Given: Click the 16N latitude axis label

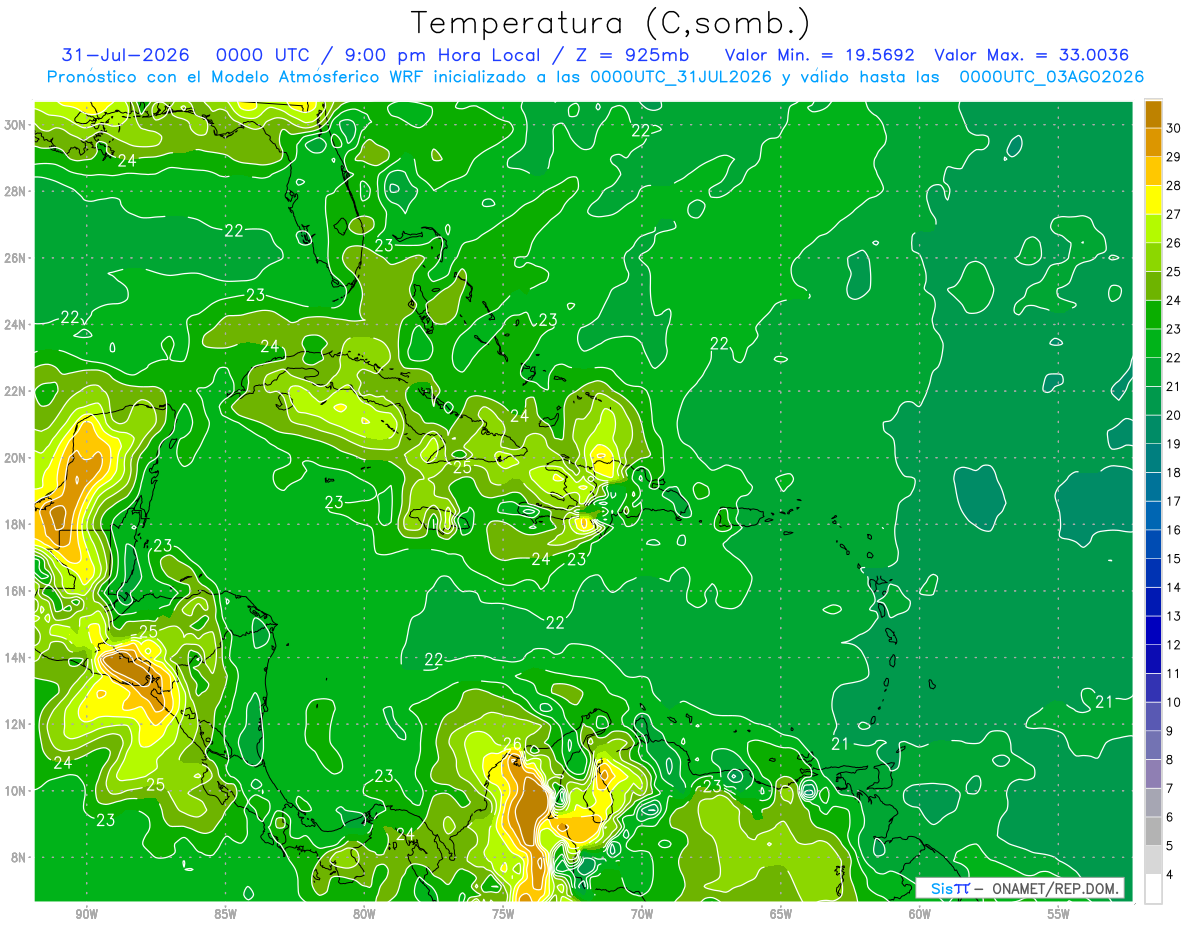Looking at the screenshot, I should click(x=17, y=591).
